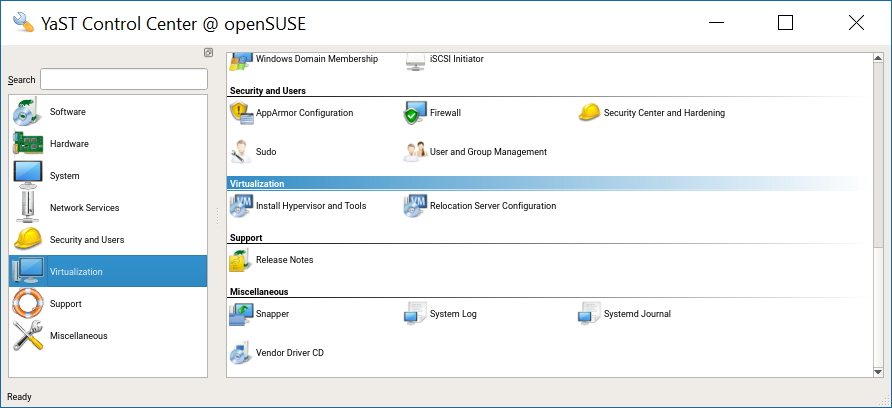Click the Security and Users hardhat icon in sidebar
The height and width of the screenshot is (408, 892).
click(x=27, y=239)
